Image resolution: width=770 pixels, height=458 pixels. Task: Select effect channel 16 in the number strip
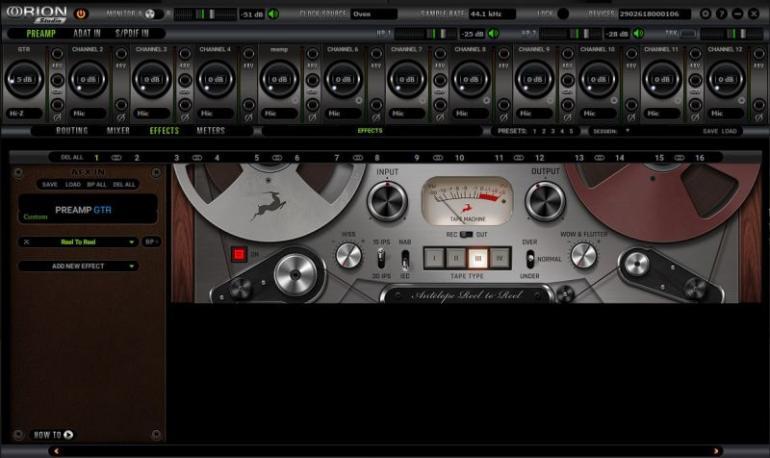pos(699,158)
